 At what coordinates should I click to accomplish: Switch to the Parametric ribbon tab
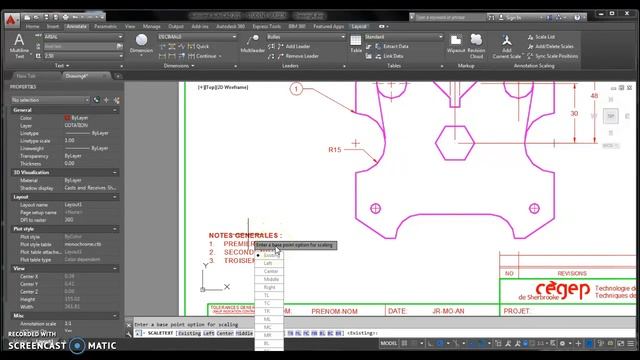coord(105,27)
